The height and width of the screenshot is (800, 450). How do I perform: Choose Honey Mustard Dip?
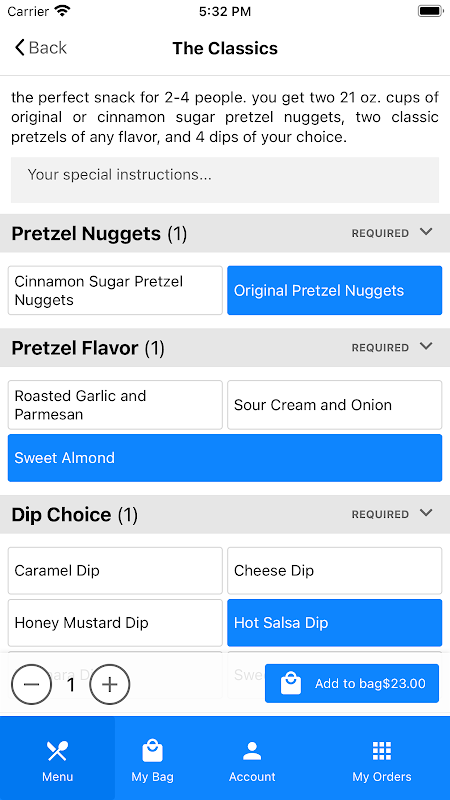click(x=115, y=622)
